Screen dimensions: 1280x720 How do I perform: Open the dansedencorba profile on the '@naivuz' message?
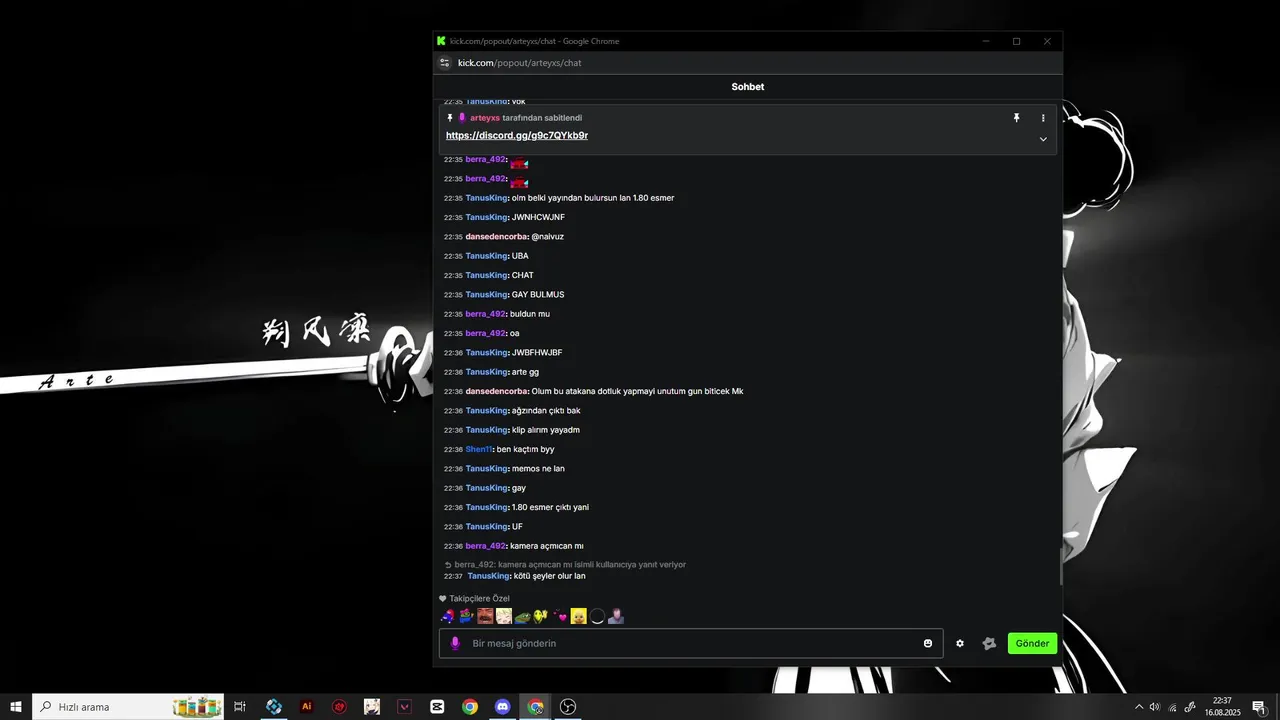(496, 237)
